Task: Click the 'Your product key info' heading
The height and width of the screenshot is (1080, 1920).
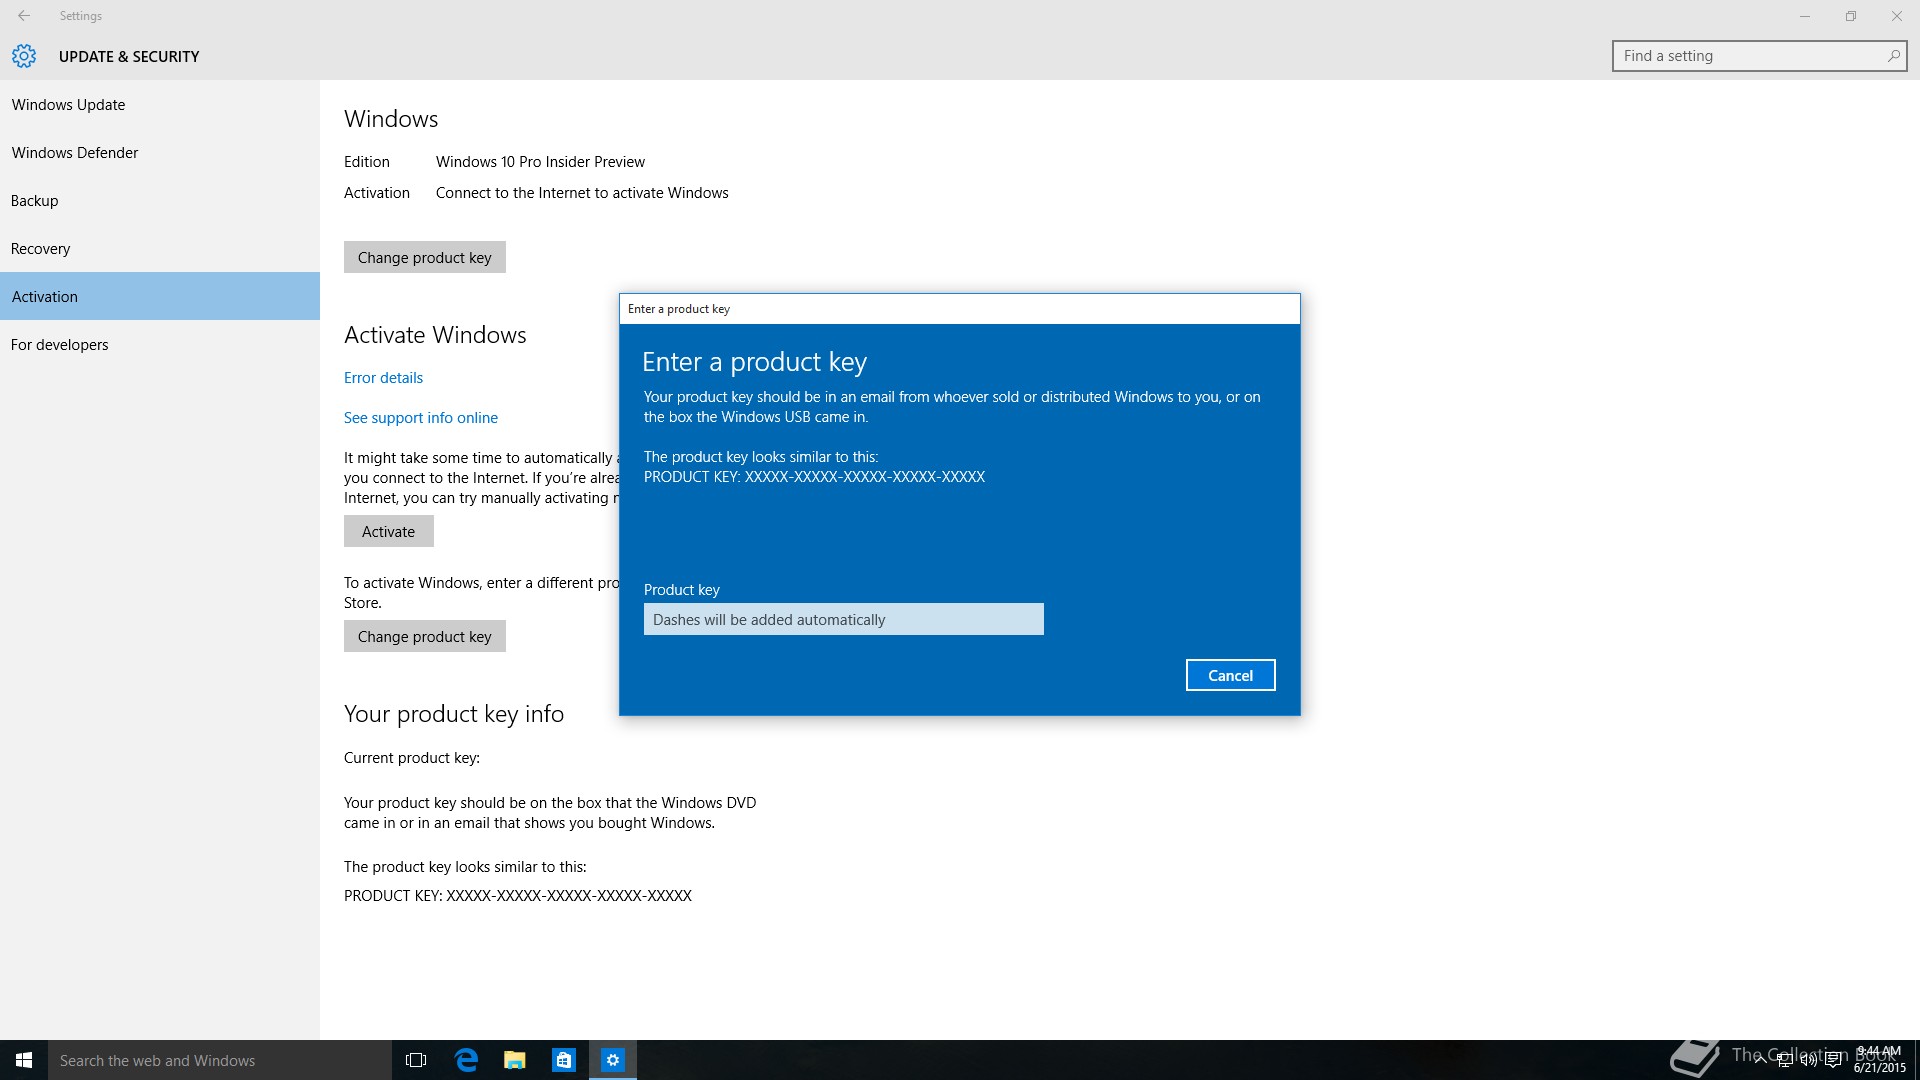Action: tap(454, 714)
